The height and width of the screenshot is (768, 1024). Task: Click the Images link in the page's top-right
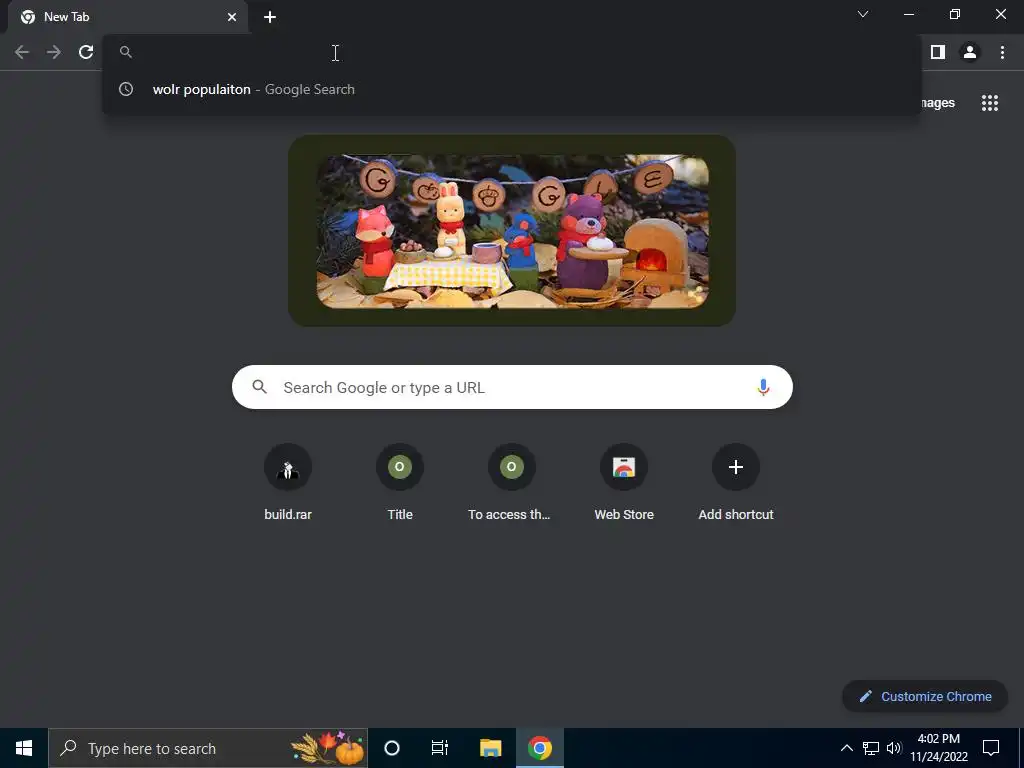938,103
